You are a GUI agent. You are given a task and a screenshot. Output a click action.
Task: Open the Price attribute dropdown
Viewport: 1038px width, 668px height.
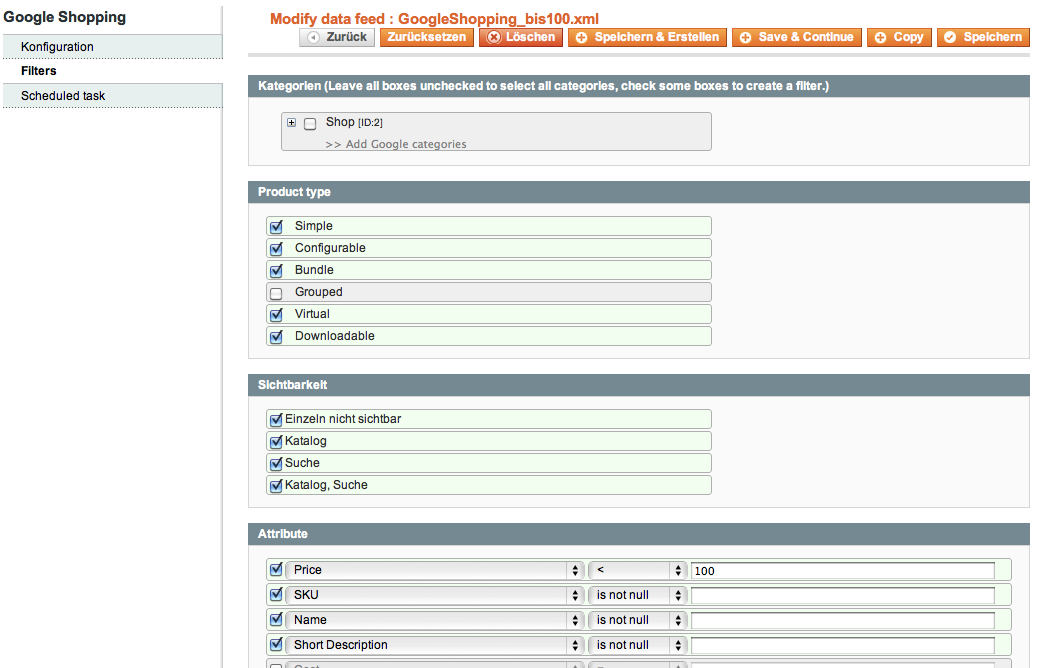pyautogui.click(x=434, y=570)
